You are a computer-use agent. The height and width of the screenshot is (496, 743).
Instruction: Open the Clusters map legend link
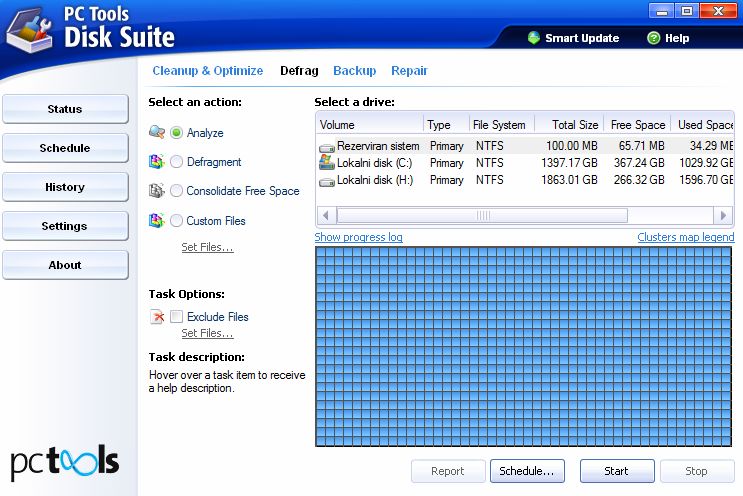[x=686, y=237]
